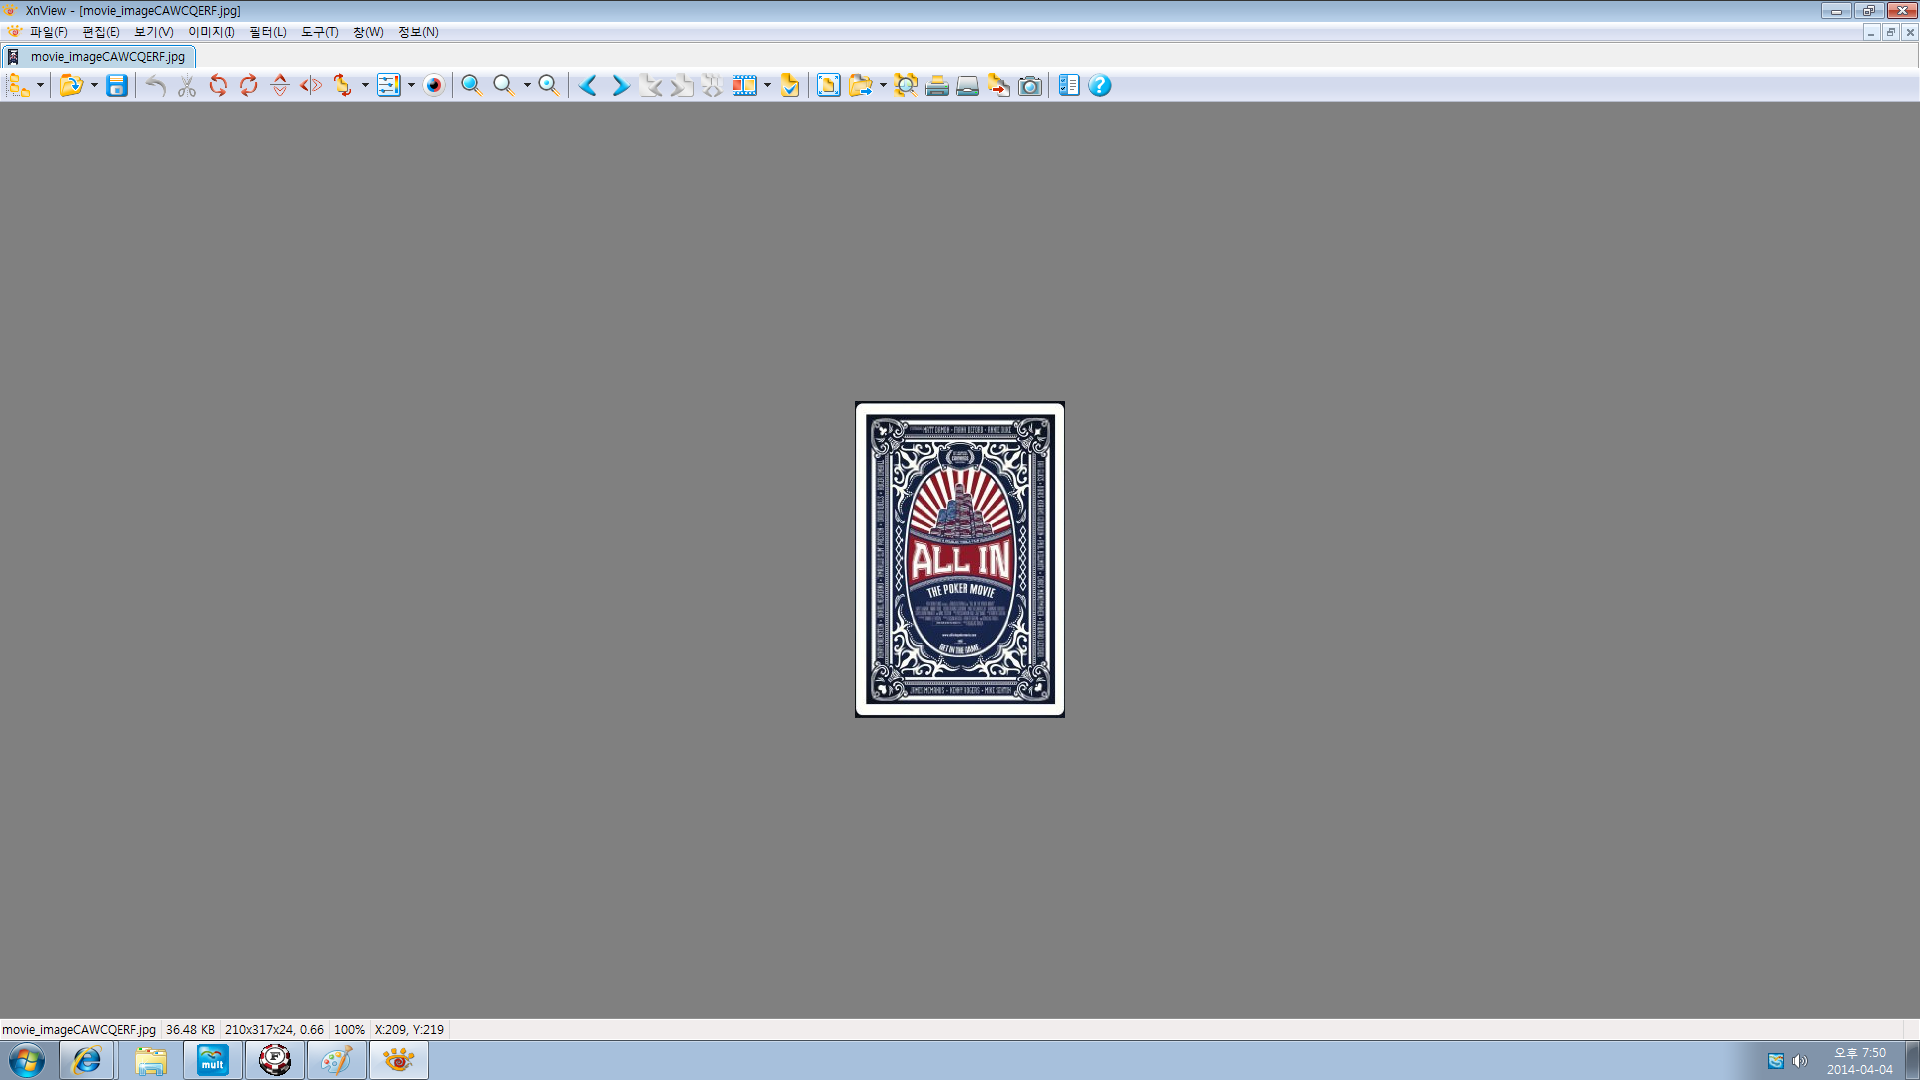Open the search files binoculars icon
The width and height of the screenshot is (1920, 1080).
pos(906,86)
